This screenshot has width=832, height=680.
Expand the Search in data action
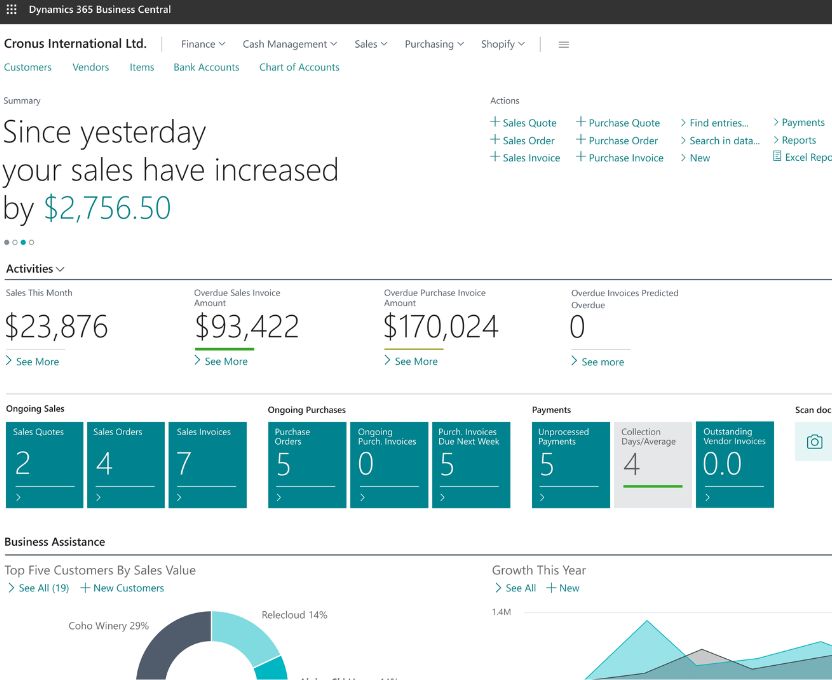click(720, 141)
